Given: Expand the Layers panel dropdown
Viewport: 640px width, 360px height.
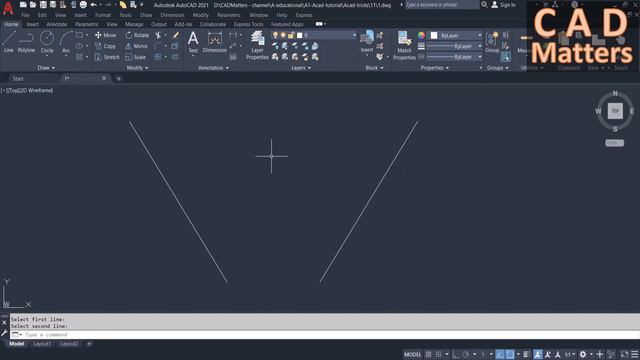Looking at the screenshot, I should pyautogui.click(x=301, y=68).
